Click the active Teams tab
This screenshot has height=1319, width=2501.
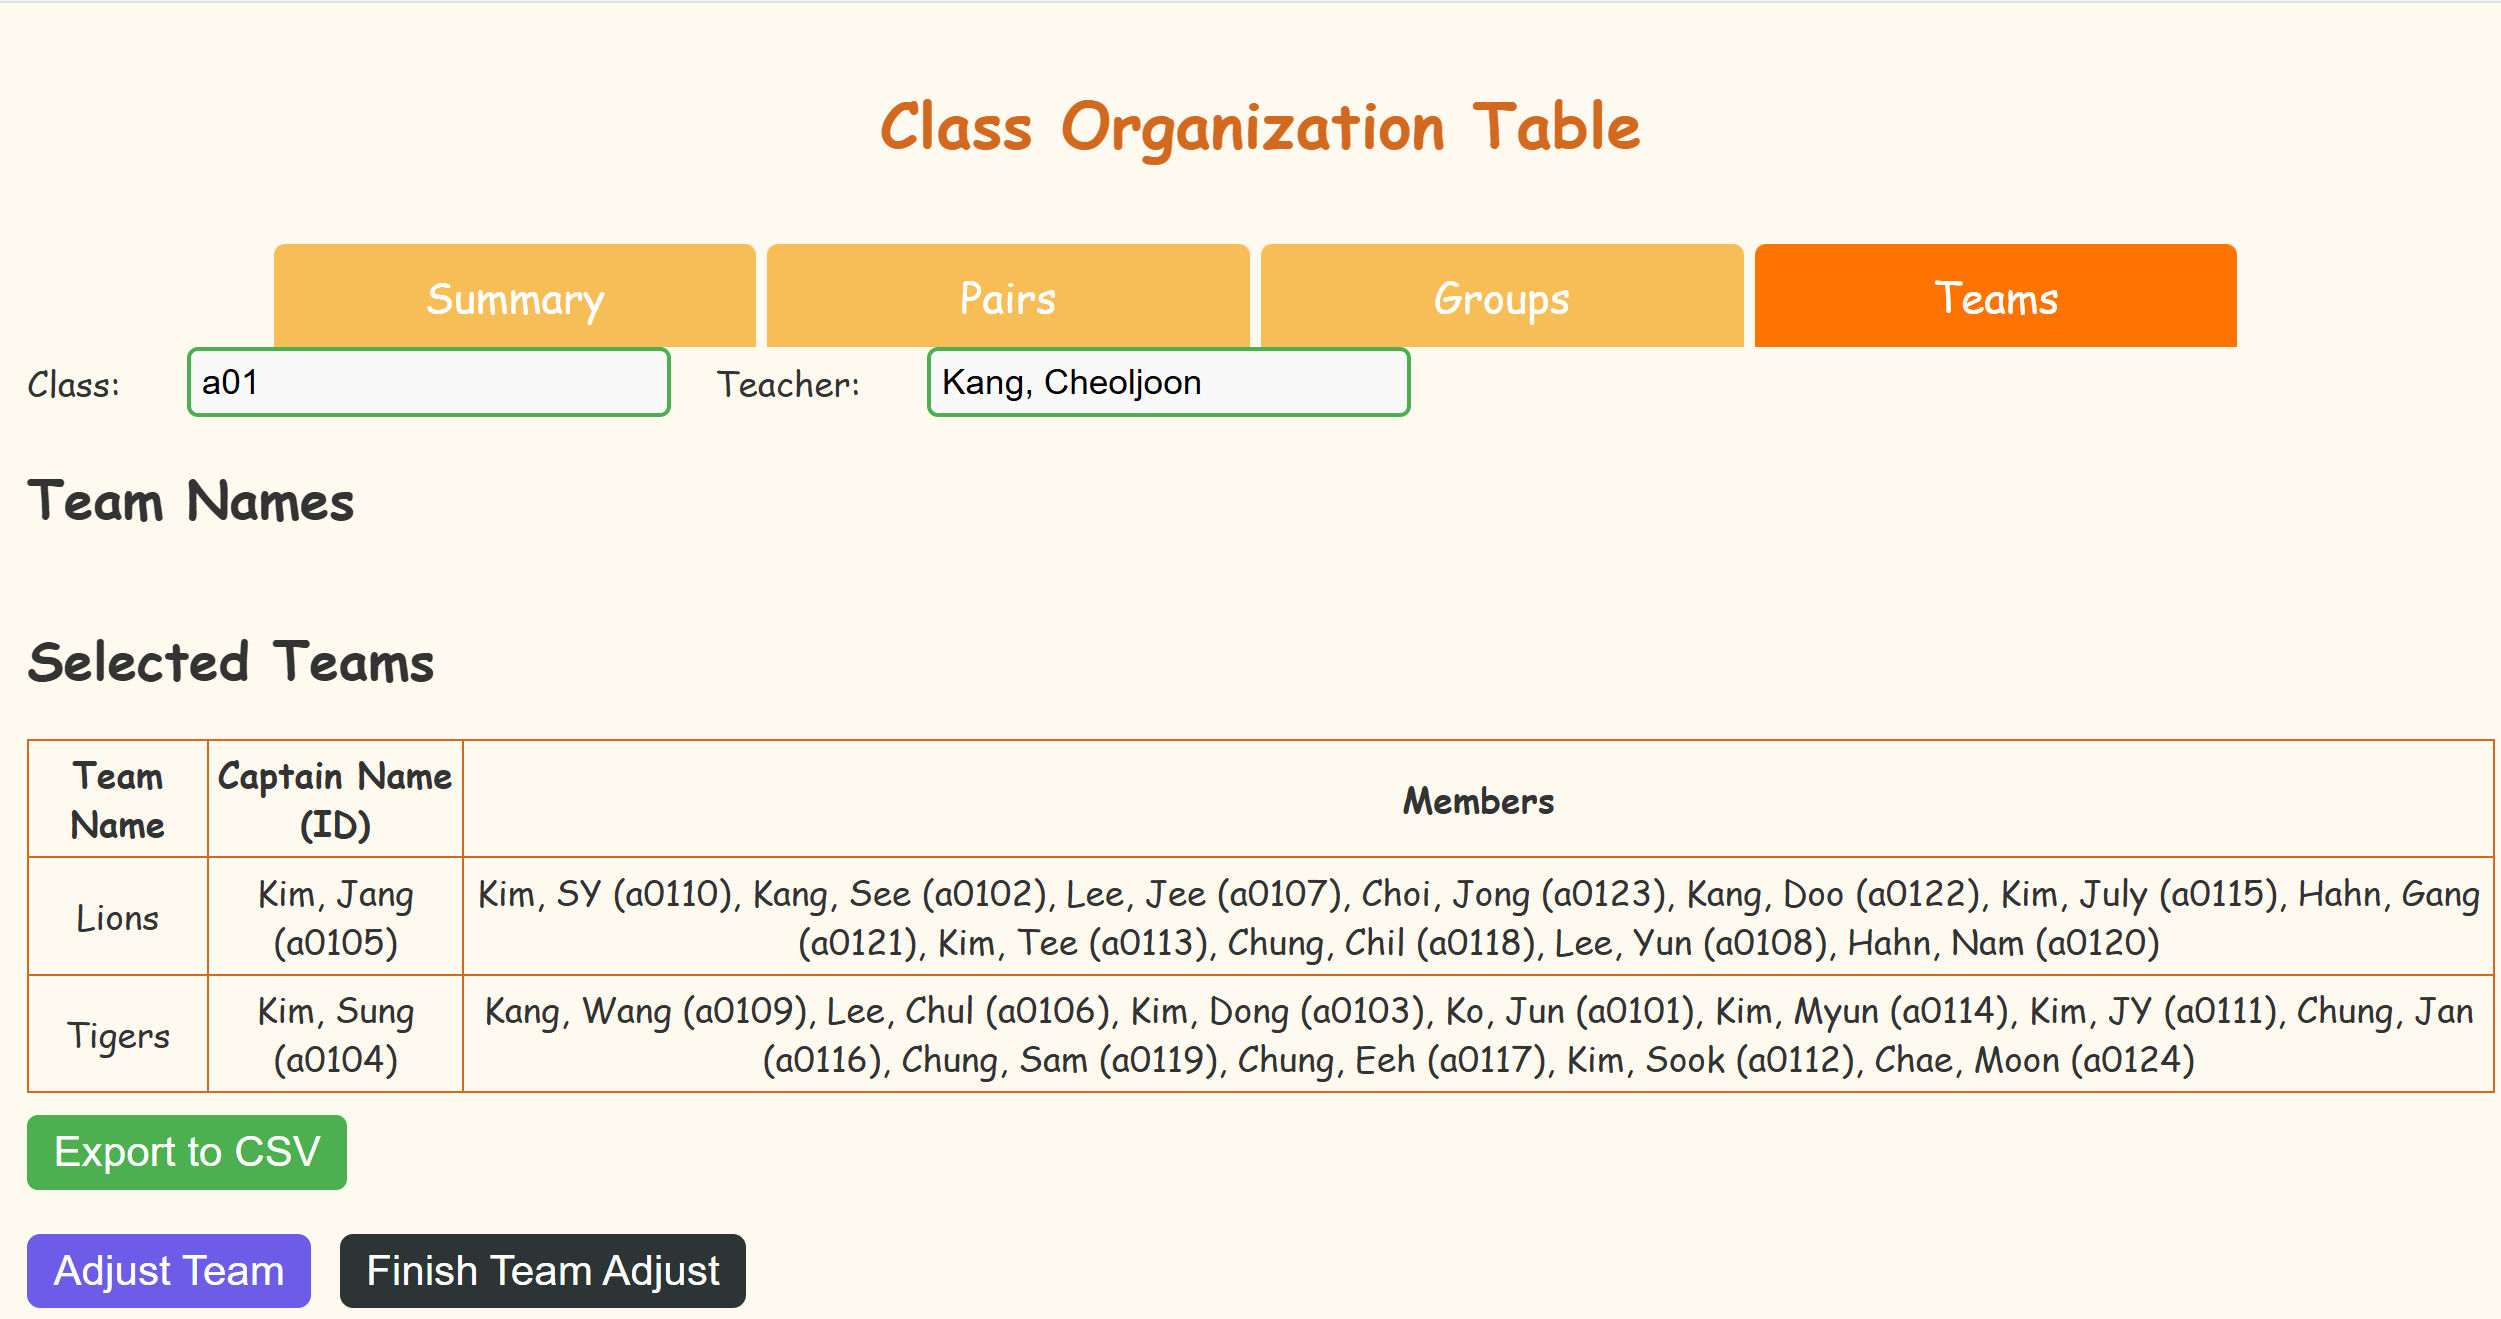(1995, 297)
